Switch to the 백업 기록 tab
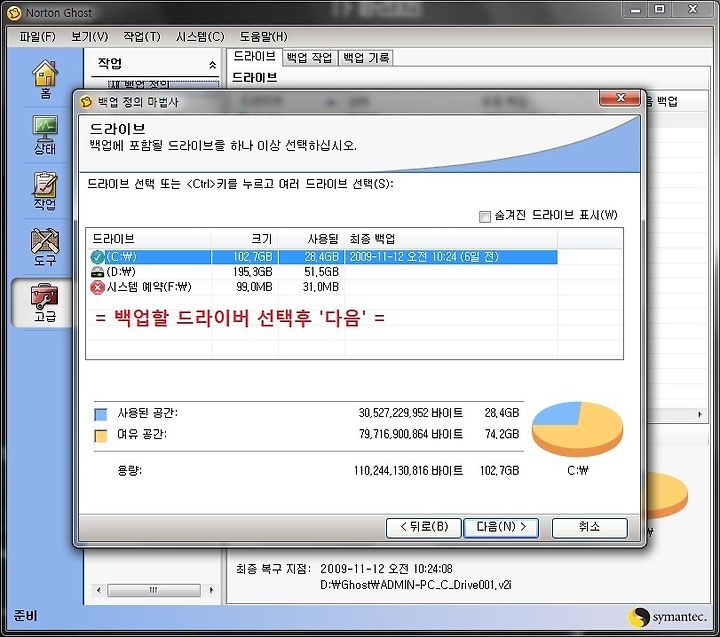The width and height of the screenshot is (720, 637). point(366,57)
